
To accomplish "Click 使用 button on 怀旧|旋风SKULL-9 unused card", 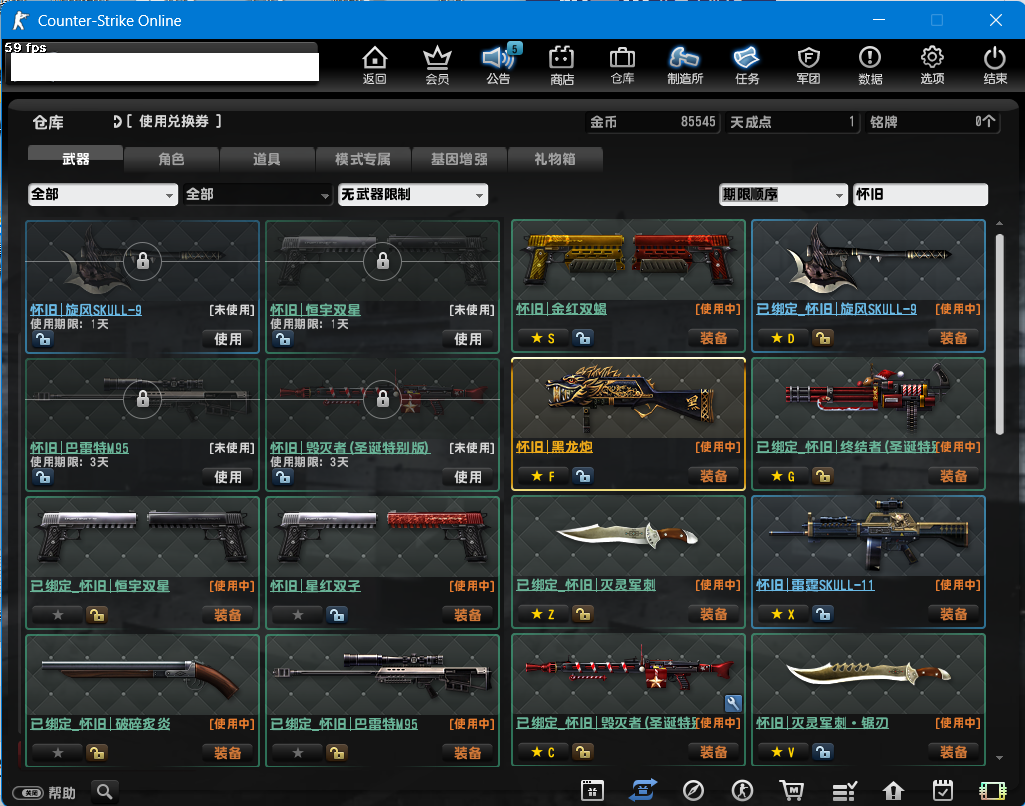I will [227, 339].
